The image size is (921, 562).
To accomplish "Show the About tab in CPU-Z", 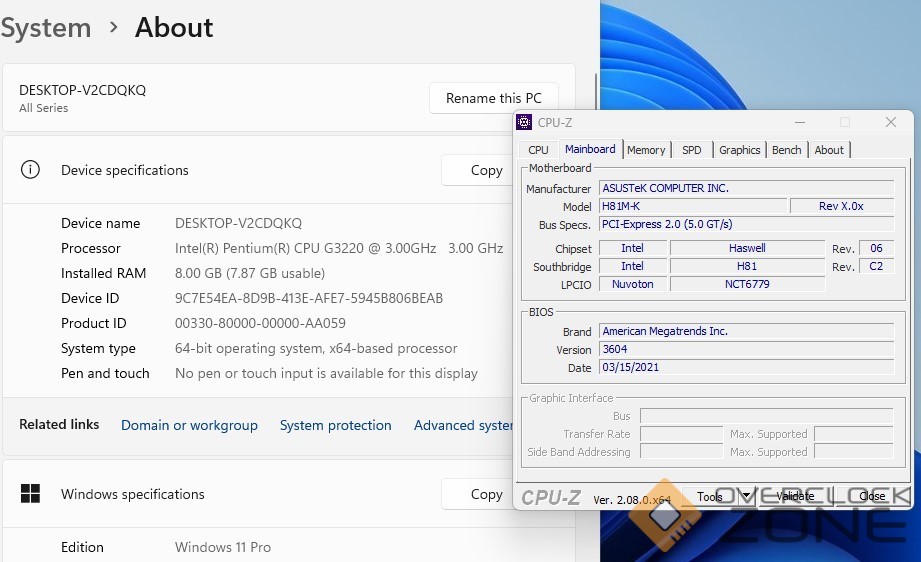I will pyautogui.click(x=829, y=150).
